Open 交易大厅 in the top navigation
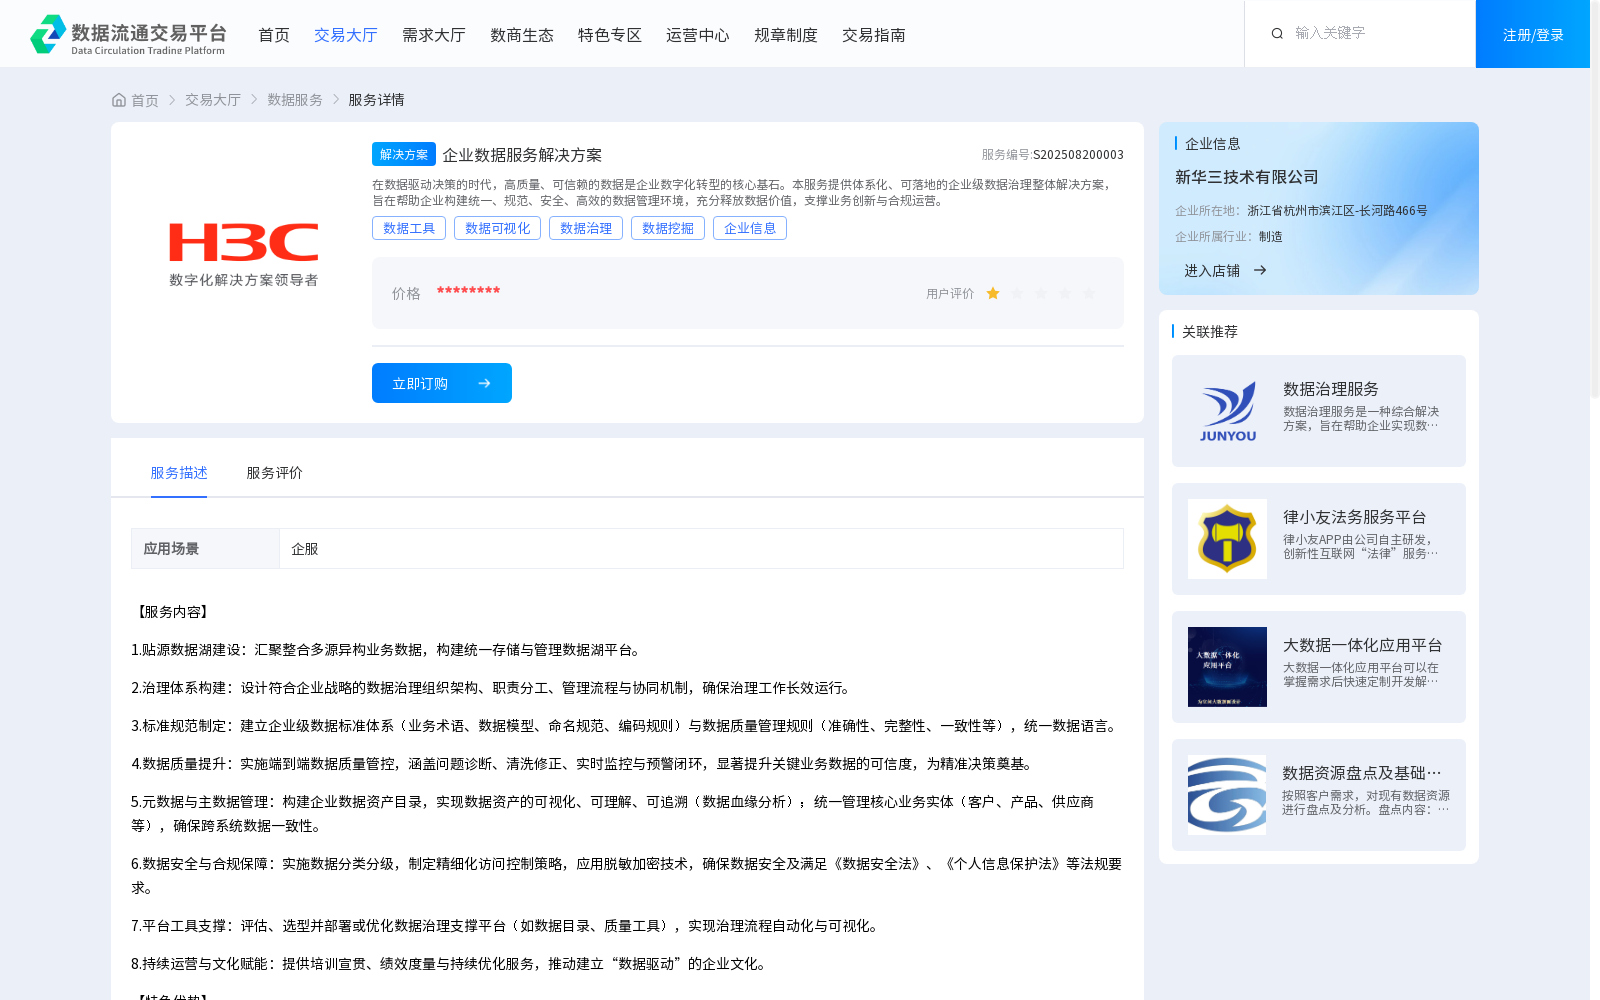 [346, 35]
